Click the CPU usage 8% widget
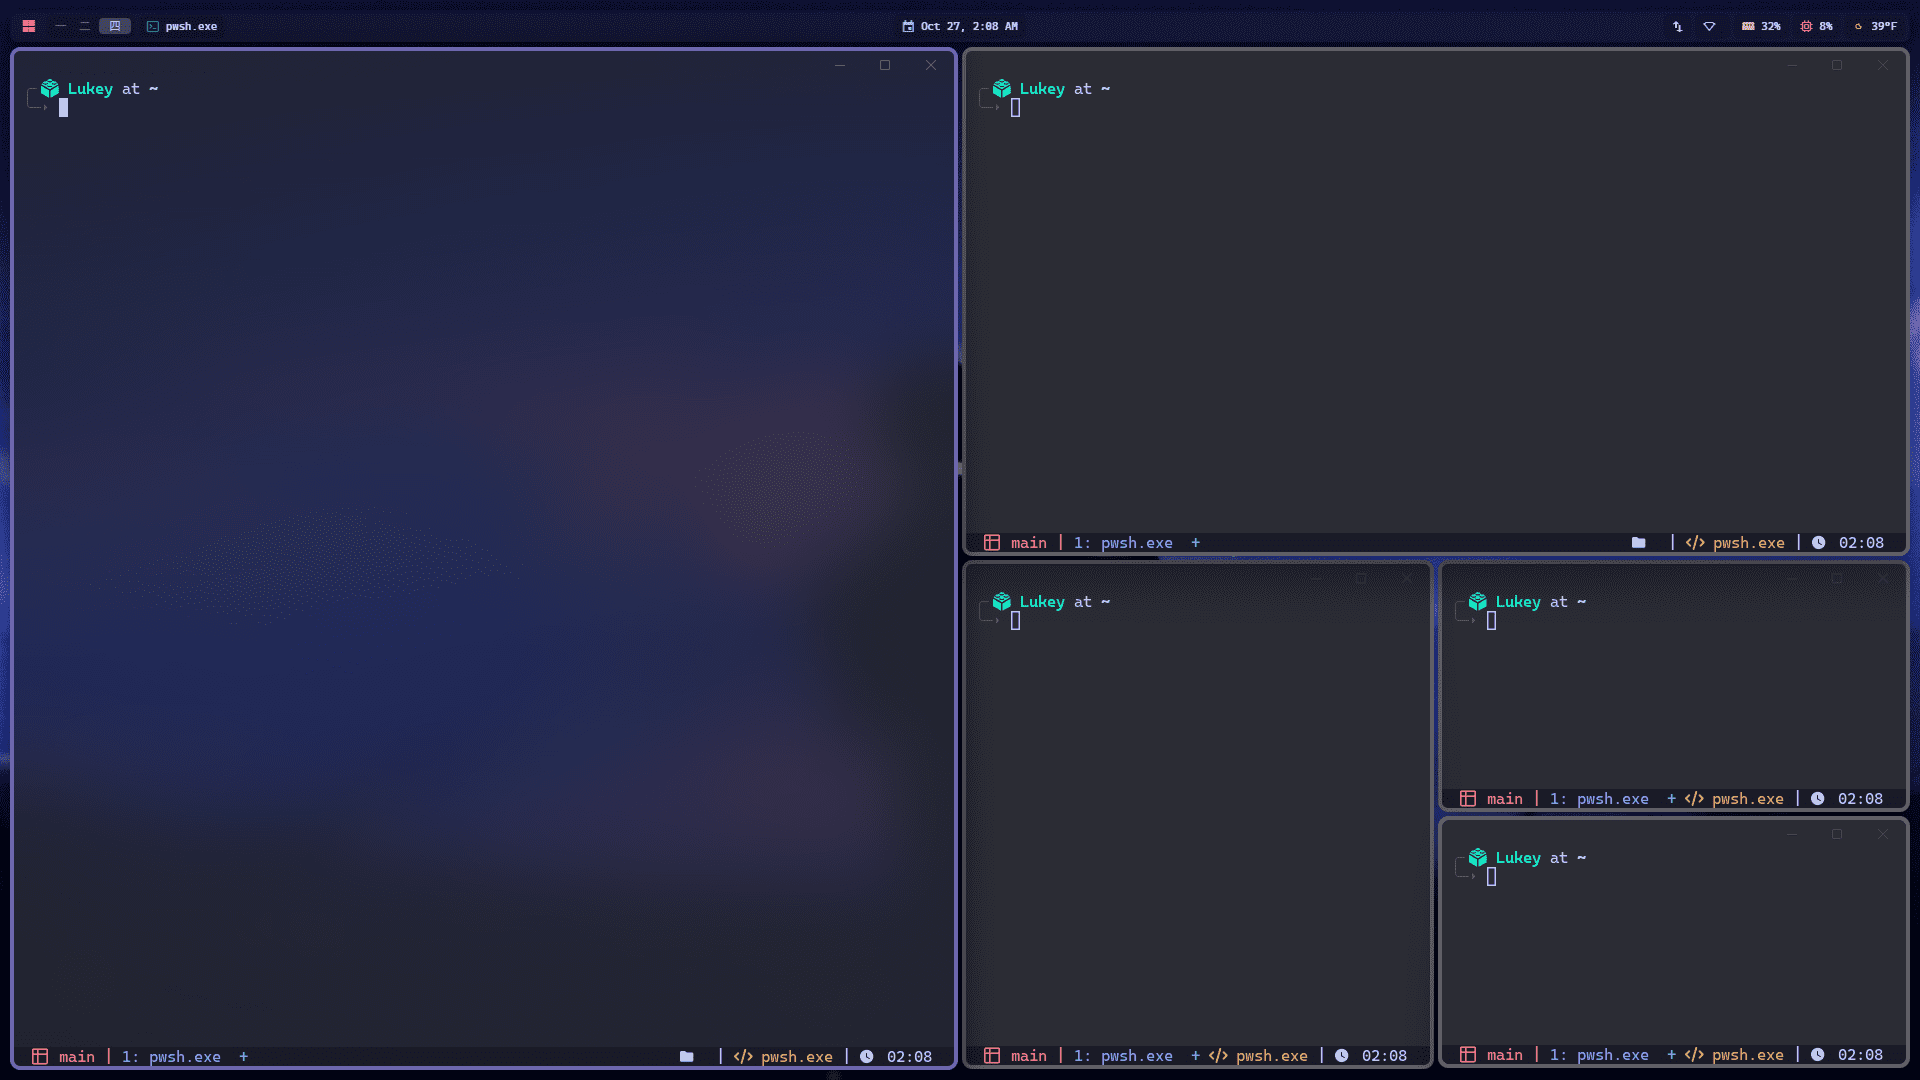The width and height of the screenshot is (1920, 1080). pos(1816,26)
